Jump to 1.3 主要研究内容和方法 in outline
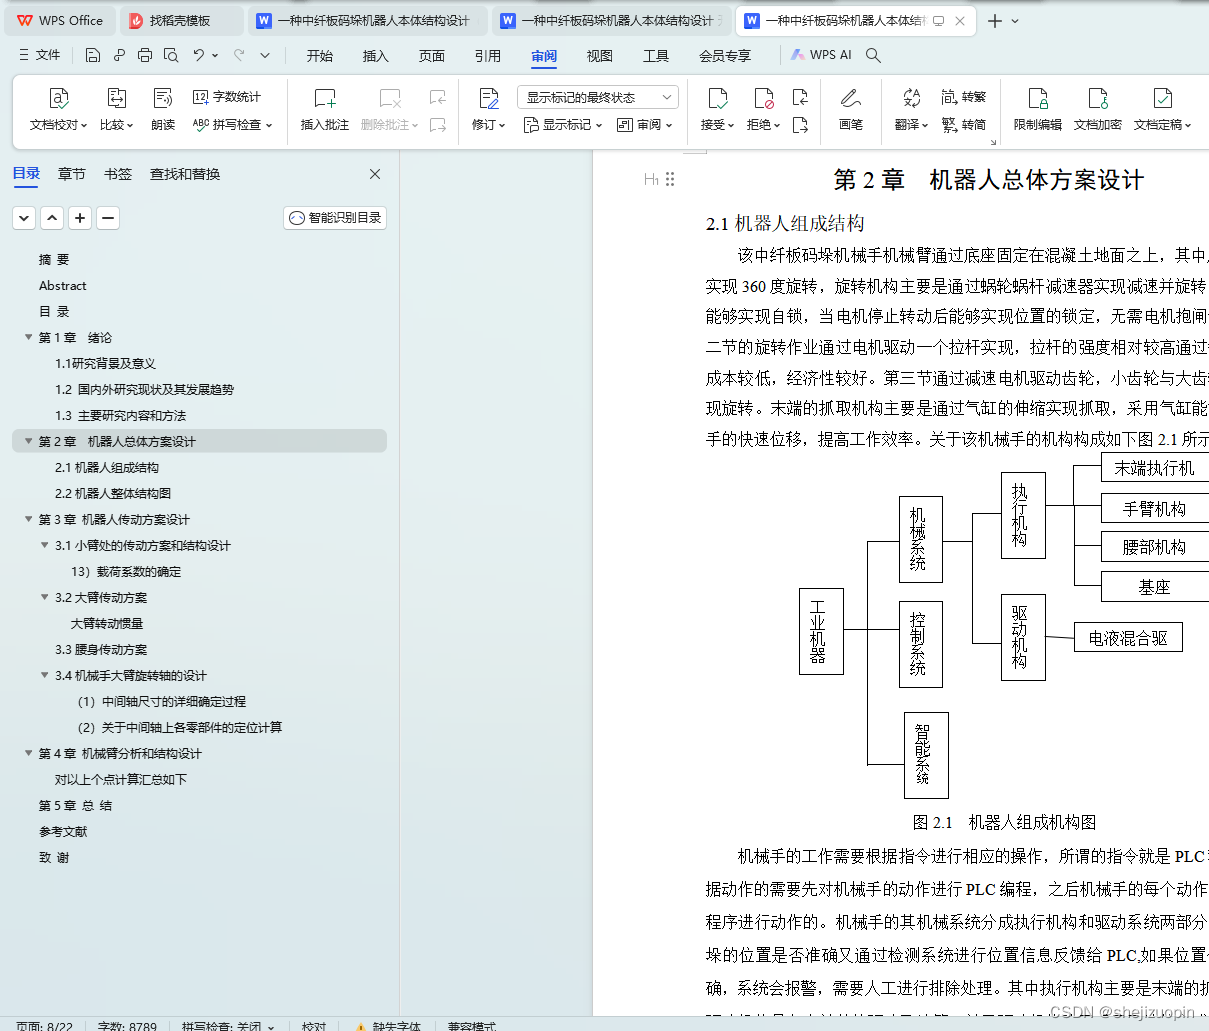 pyautogui.click(x=121, y=415)
